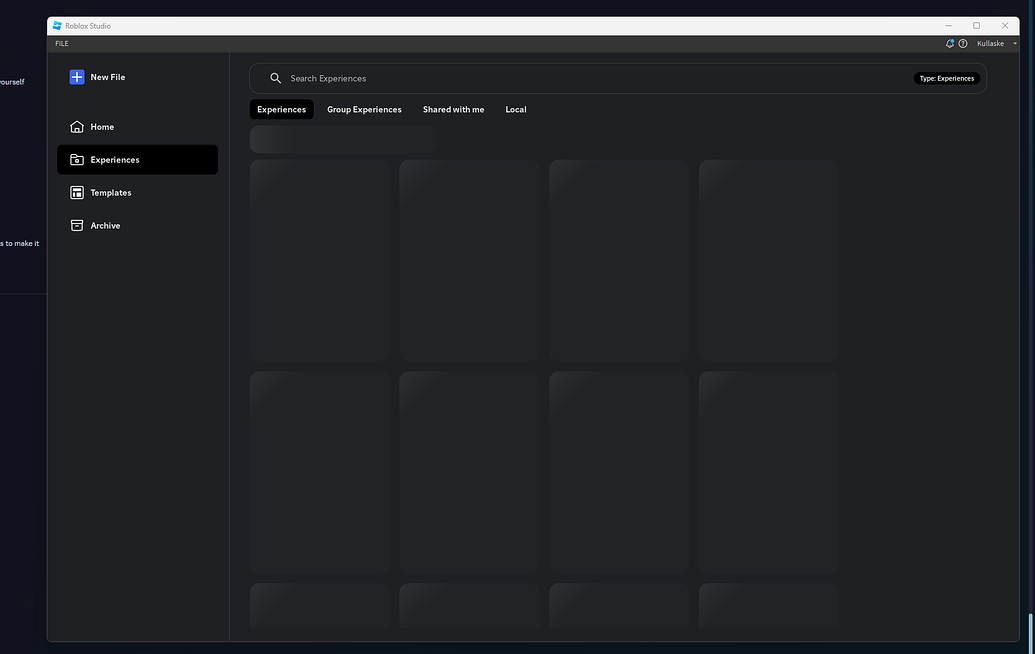Click the background window's vertical scrollbar
The height and width of the screenshot is (654, 1035).
tap(1030, 632)
